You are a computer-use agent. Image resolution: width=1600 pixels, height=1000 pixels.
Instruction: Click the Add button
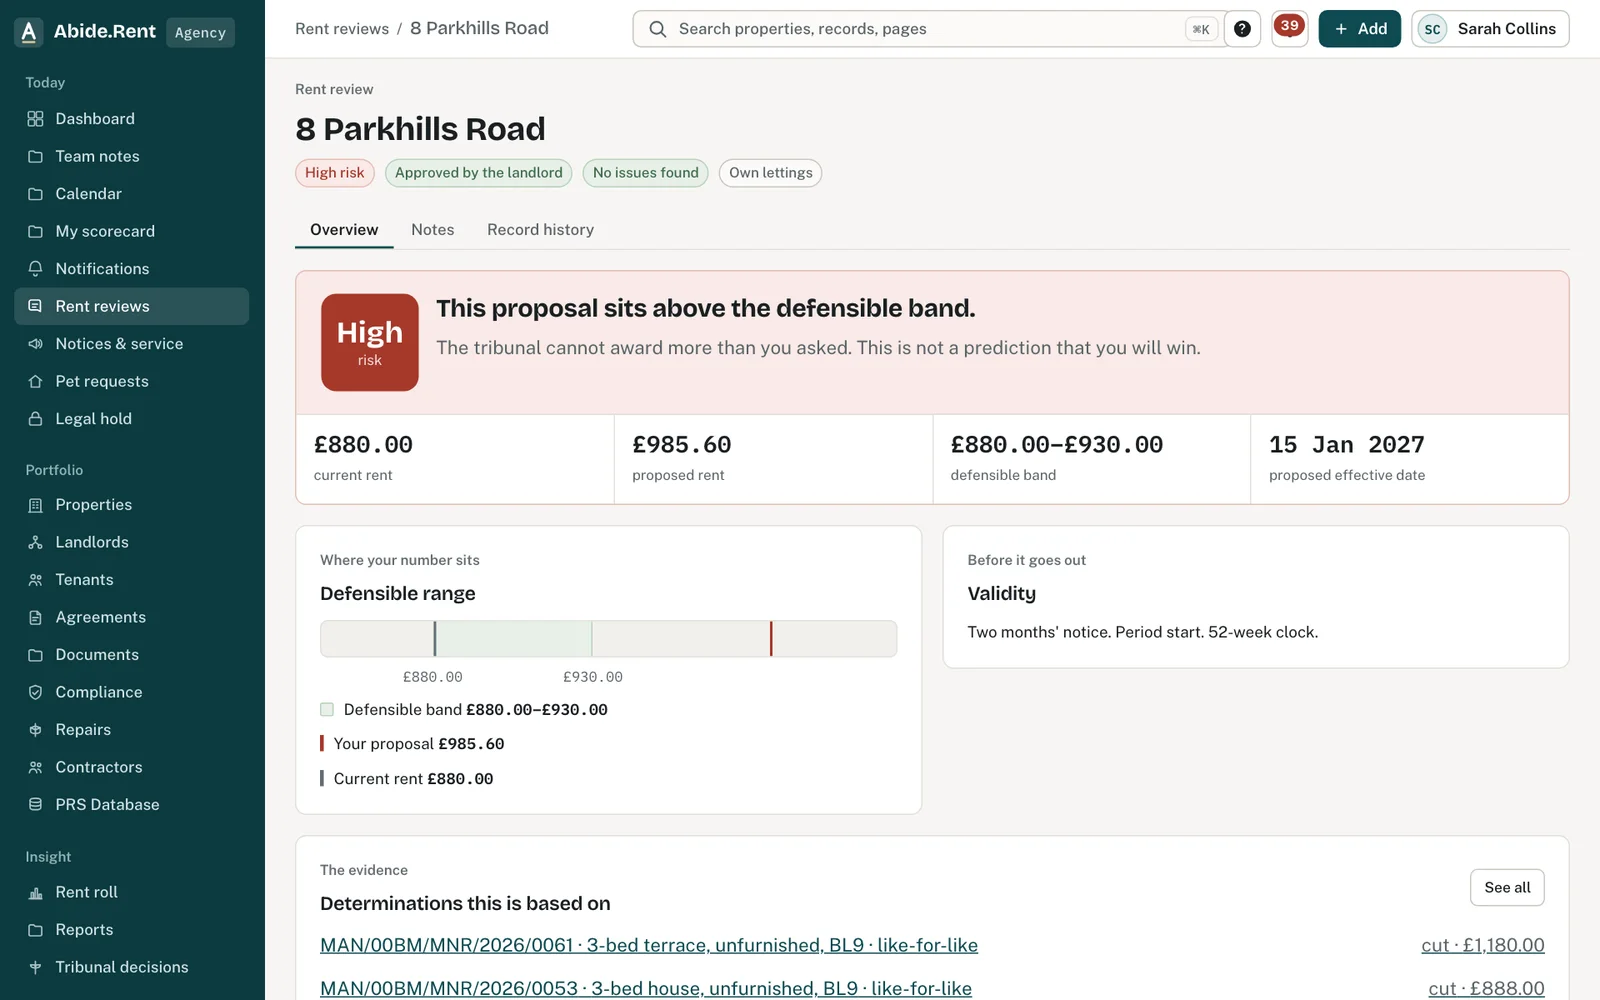point(1360,29)
